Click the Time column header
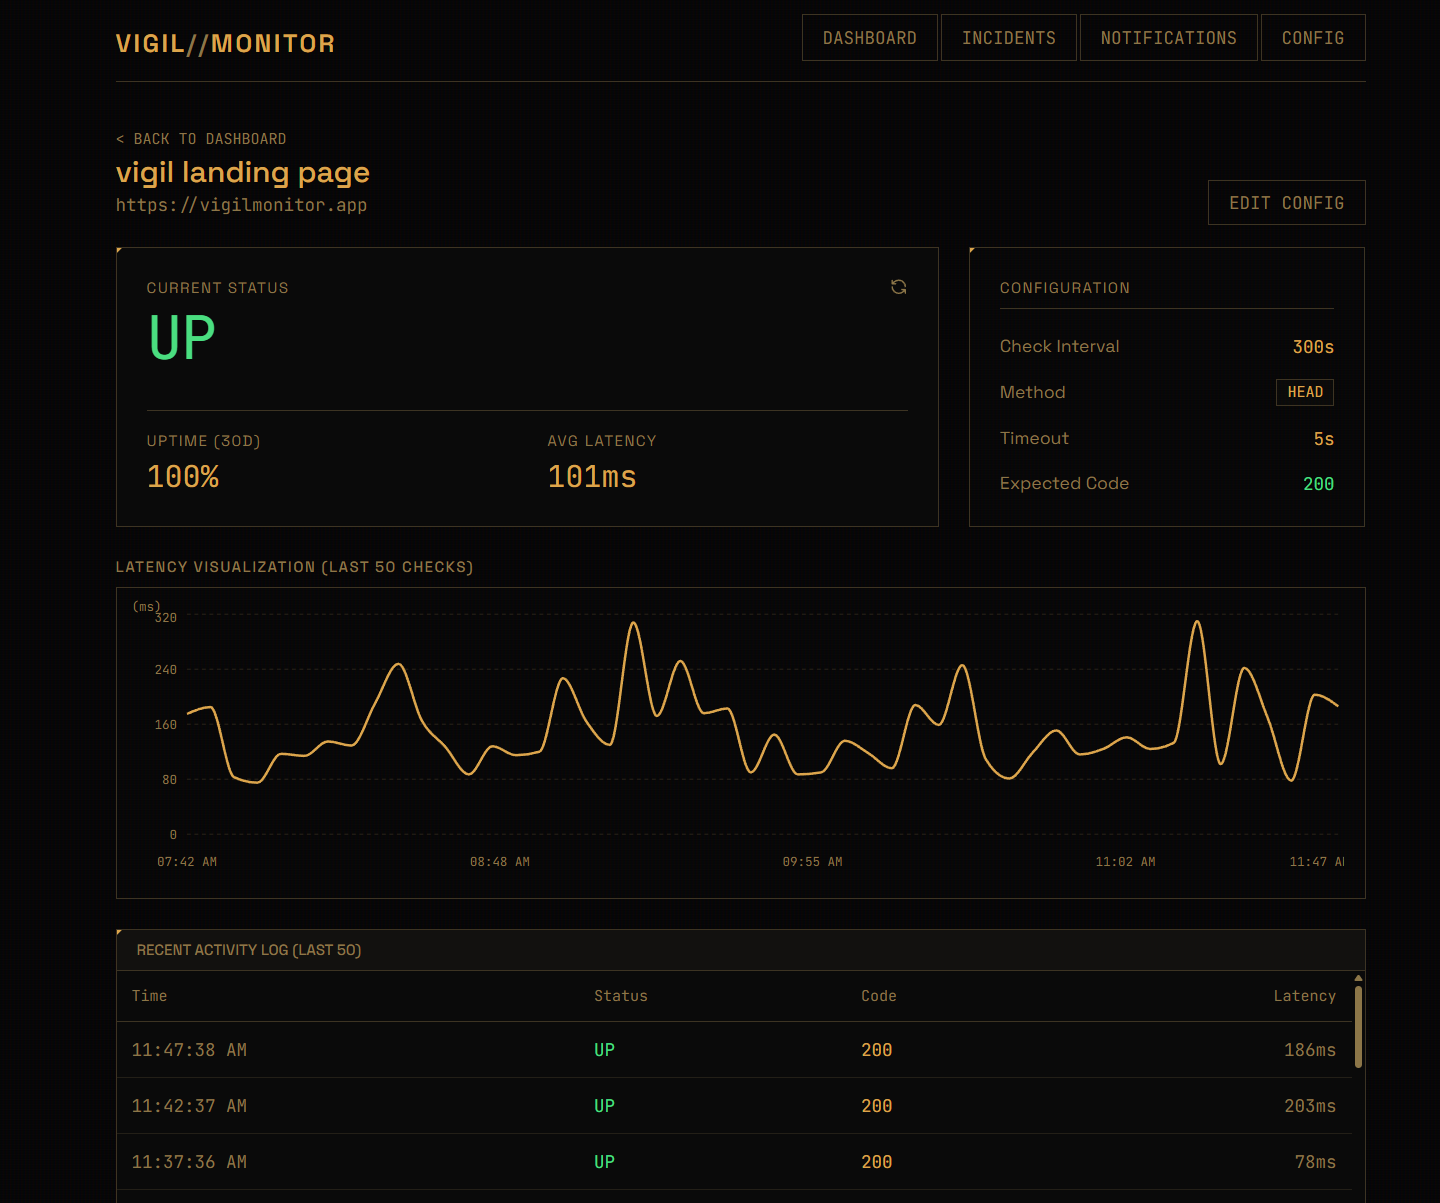Viewport: 1440px width, 1203px height. coord(150,996)
